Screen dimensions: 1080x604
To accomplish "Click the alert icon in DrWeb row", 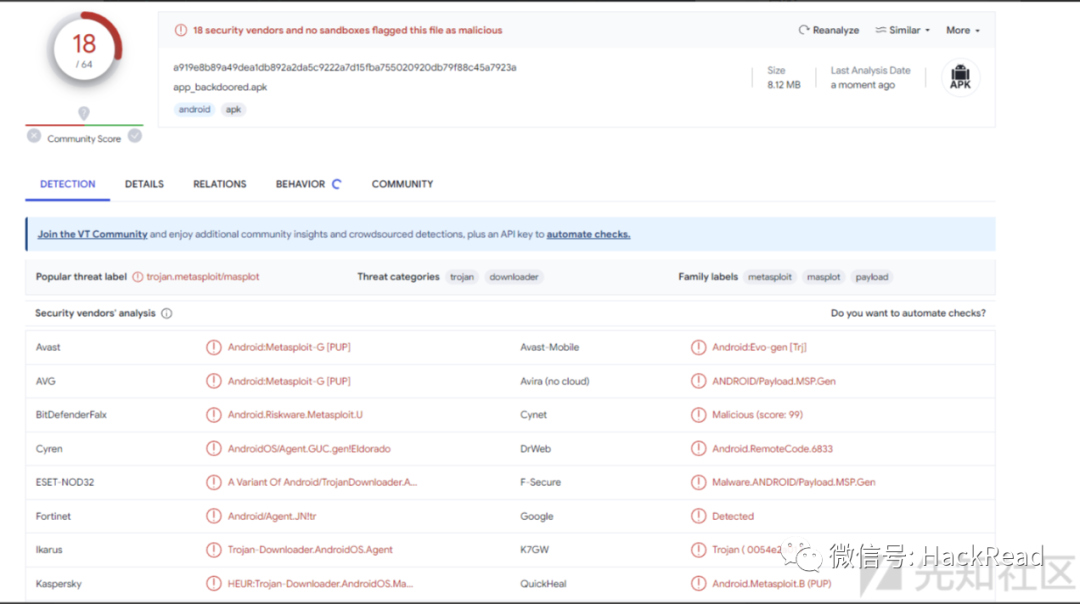I will click(x=698, y=448).
